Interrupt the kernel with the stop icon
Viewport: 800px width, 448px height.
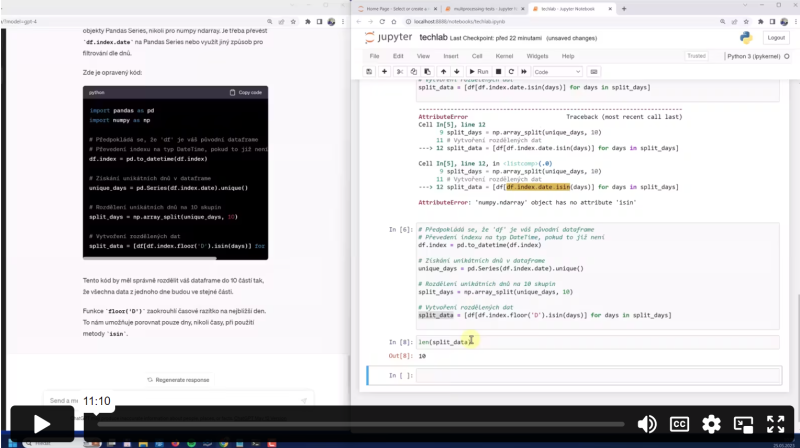(498, 72)
